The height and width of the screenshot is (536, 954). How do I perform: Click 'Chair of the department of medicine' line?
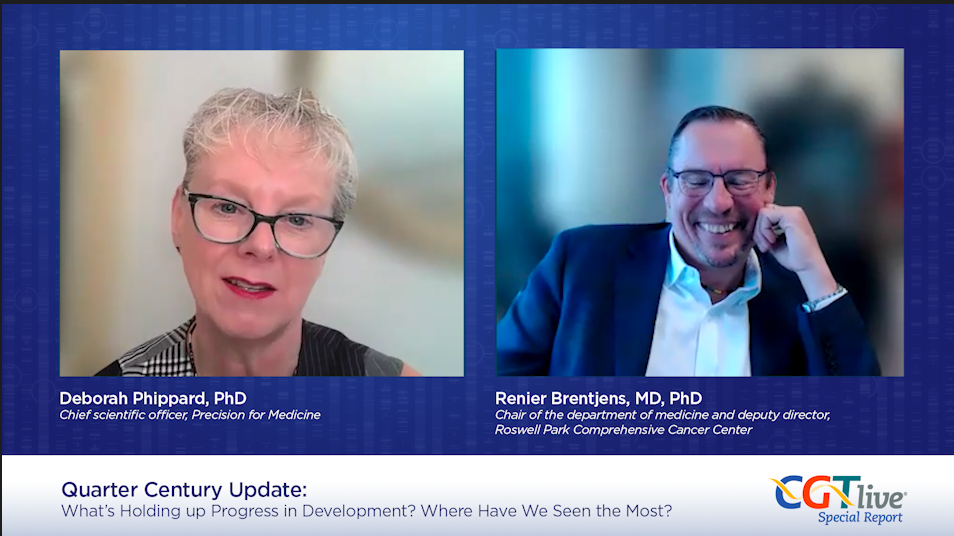tap(663, 415)
